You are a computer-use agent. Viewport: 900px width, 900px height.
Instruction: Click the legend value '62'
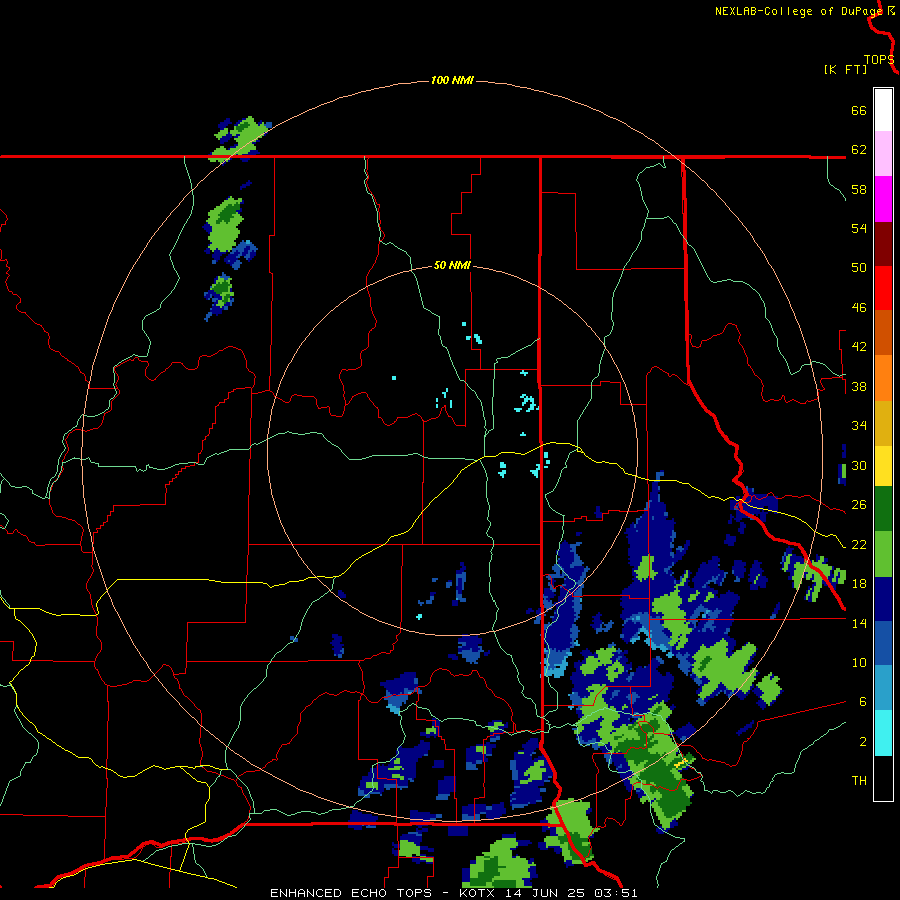pos(859,150)
